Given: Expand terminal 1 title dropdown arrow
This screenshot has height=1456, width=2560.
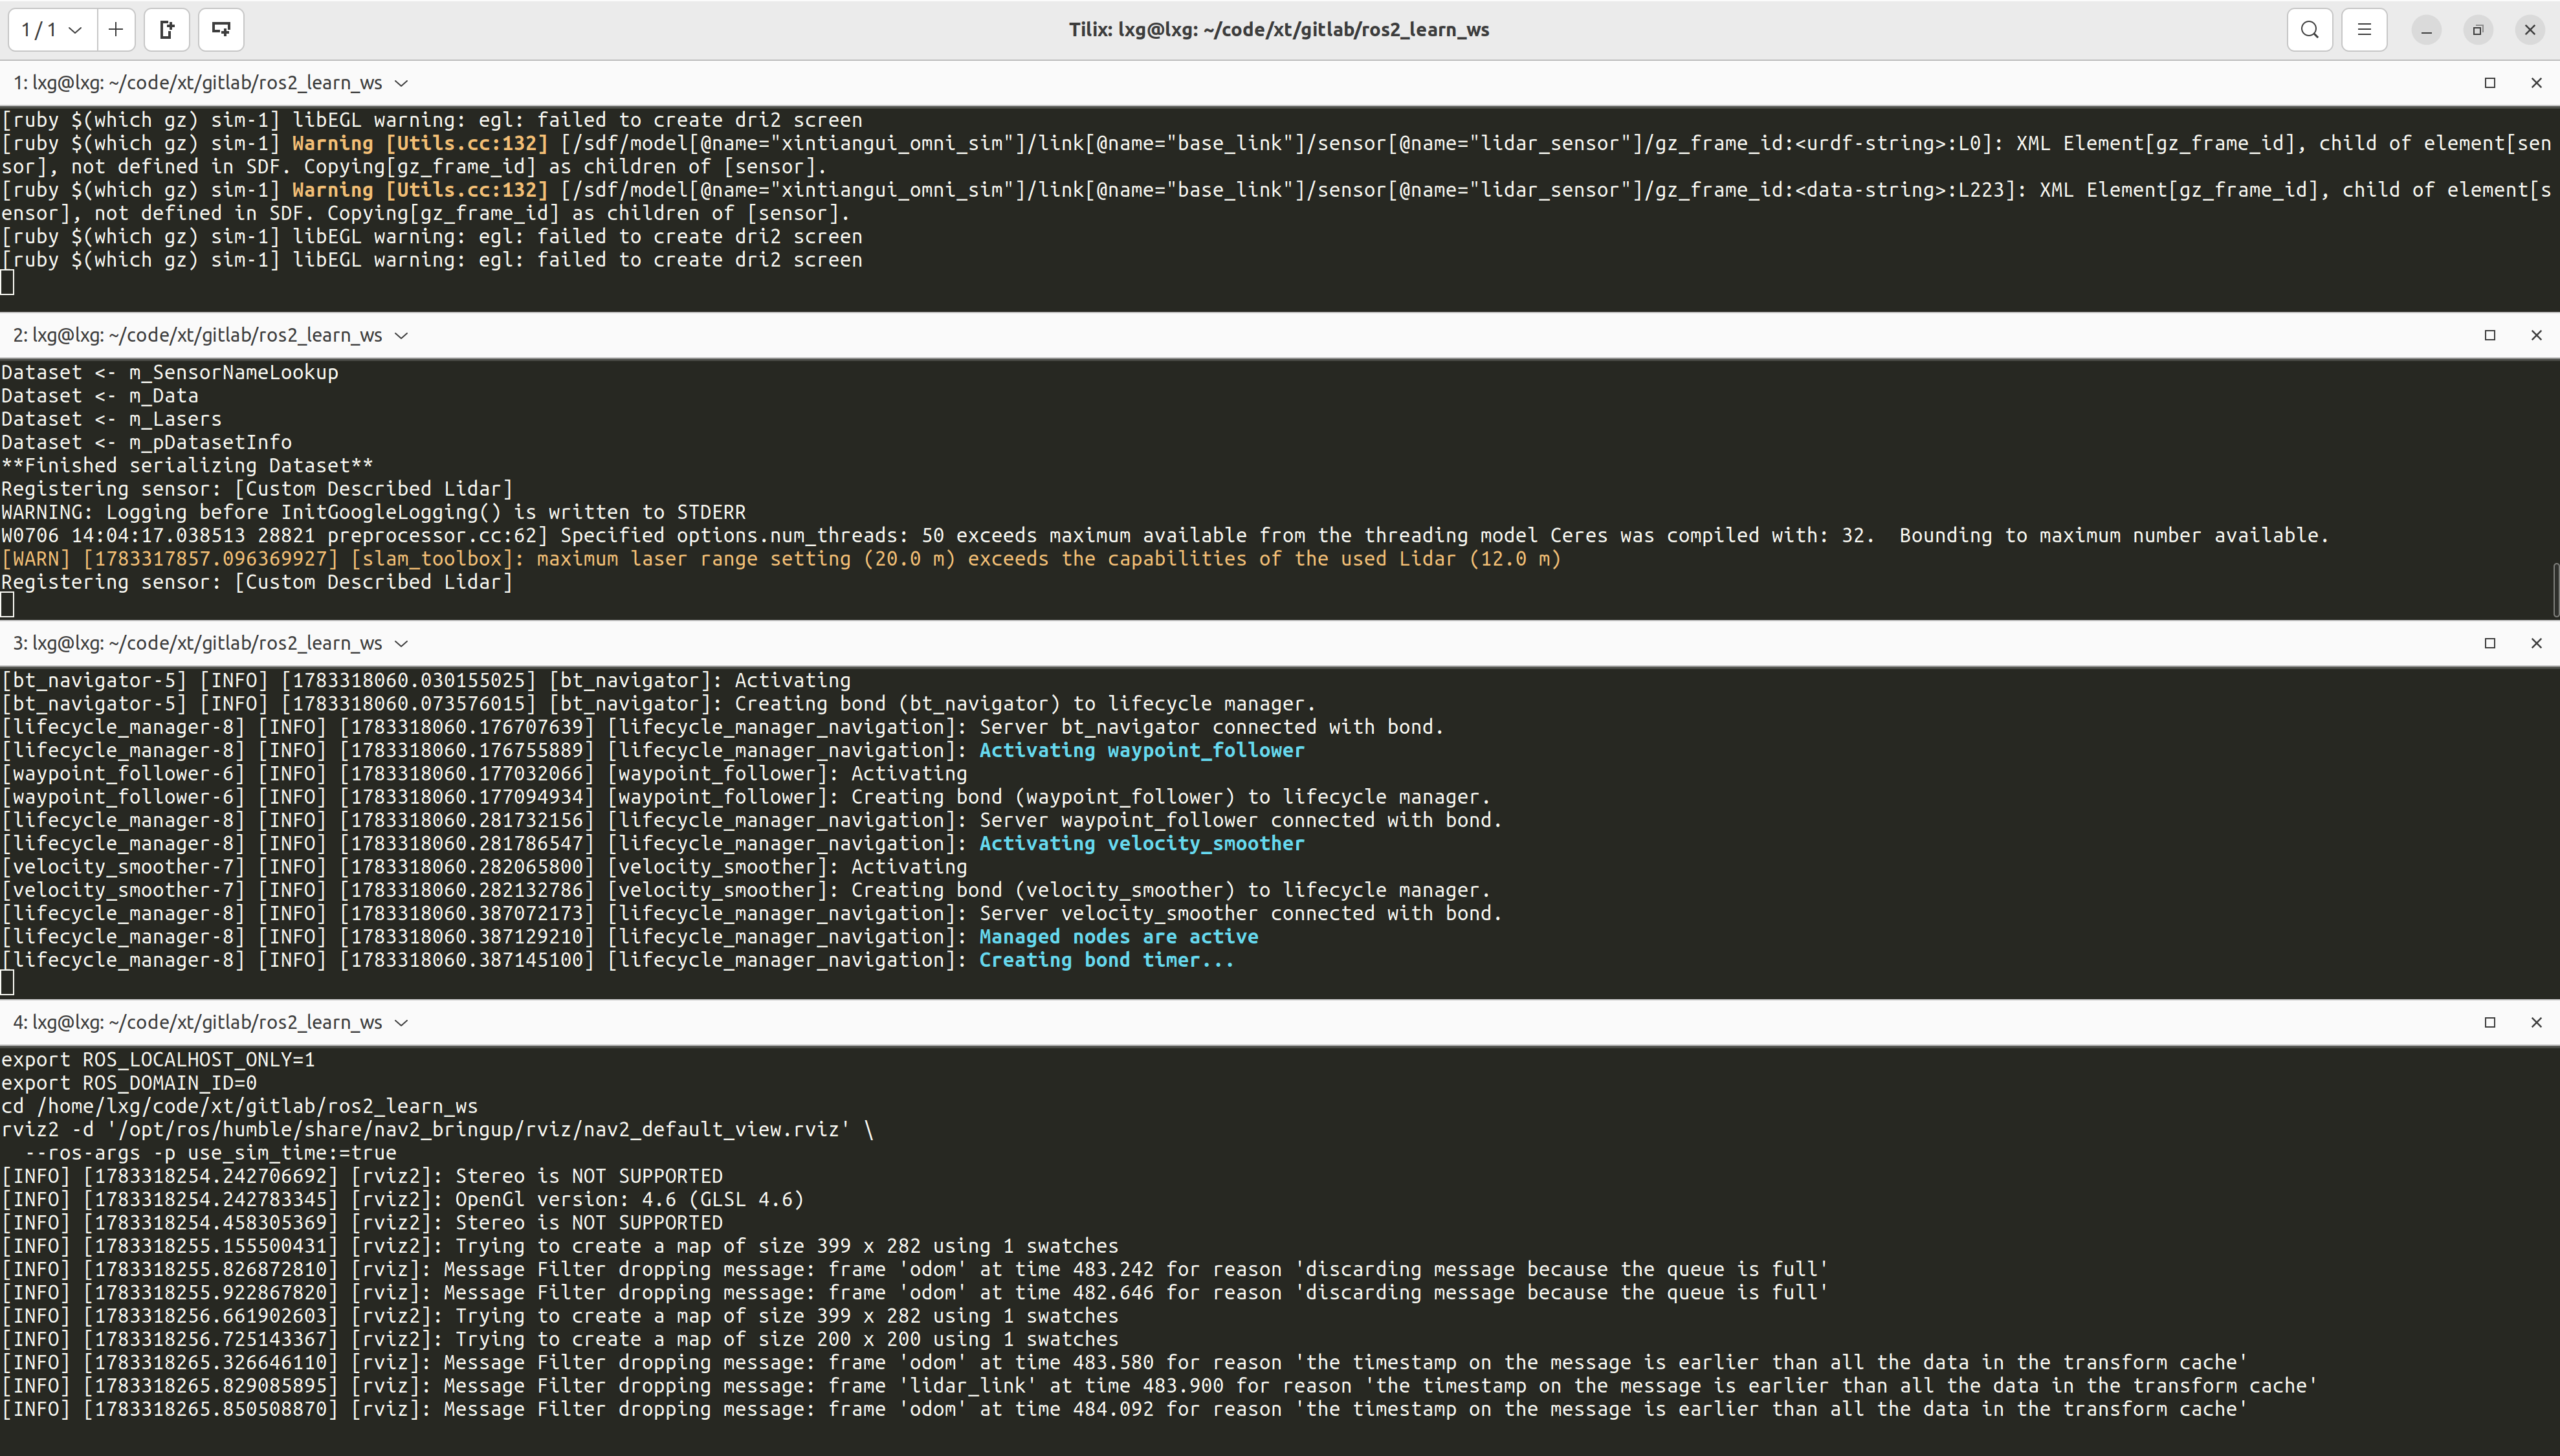Looking at the screenshot, I should pos(401,83).
